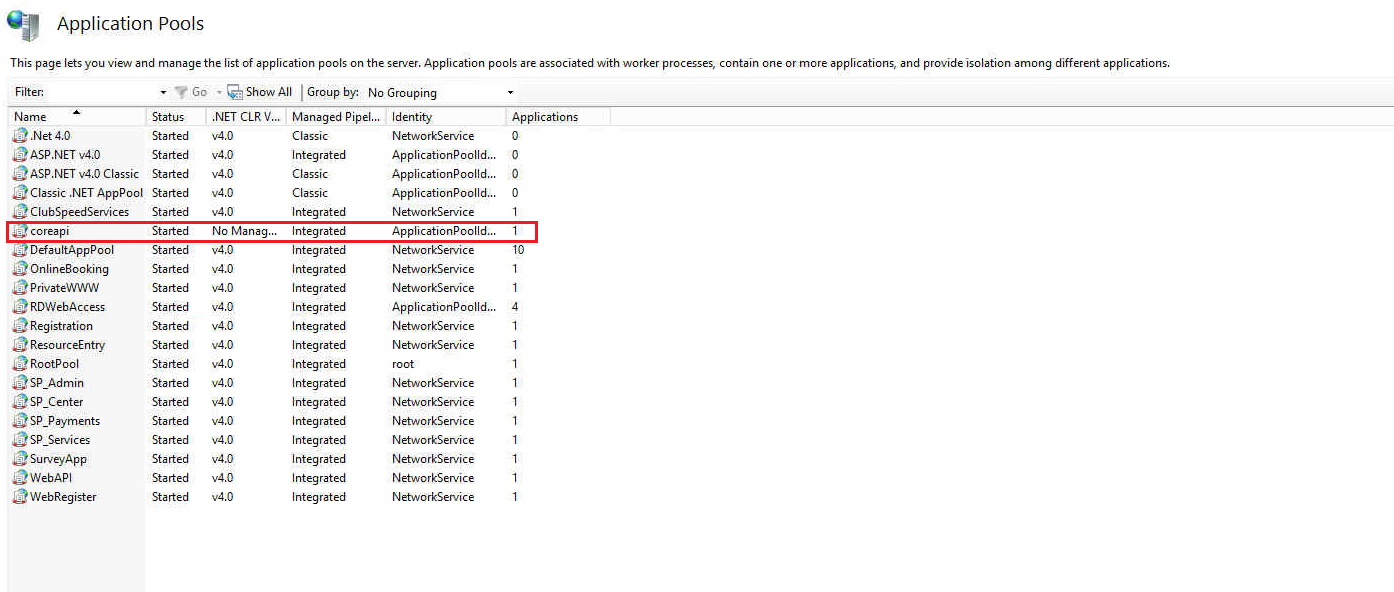This screenshot has width=1394, height=592.
Task: Click the Started status of SP_Admin
Action: (170, 383)
